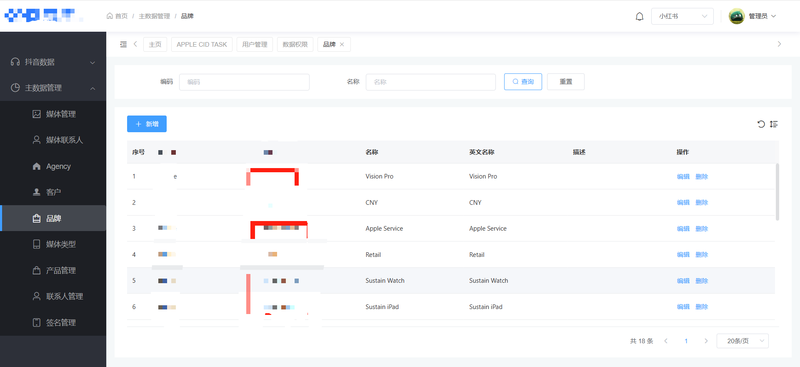This screenshot has height=367, width=800.
Task: Open the column settings icon
Action: tap(774, 124)
